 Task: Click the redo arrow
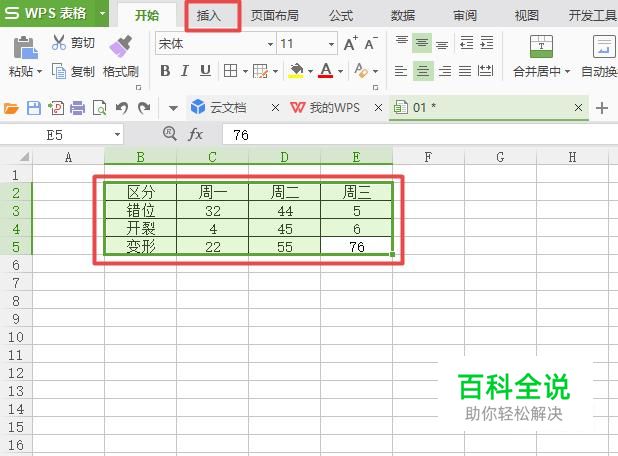144,108
